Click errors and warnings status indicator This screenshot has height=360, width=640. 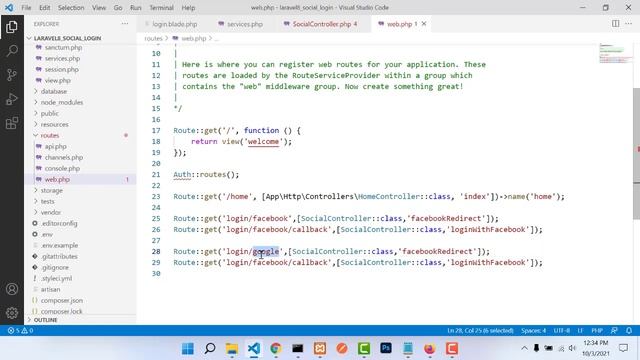click(20, 330)
